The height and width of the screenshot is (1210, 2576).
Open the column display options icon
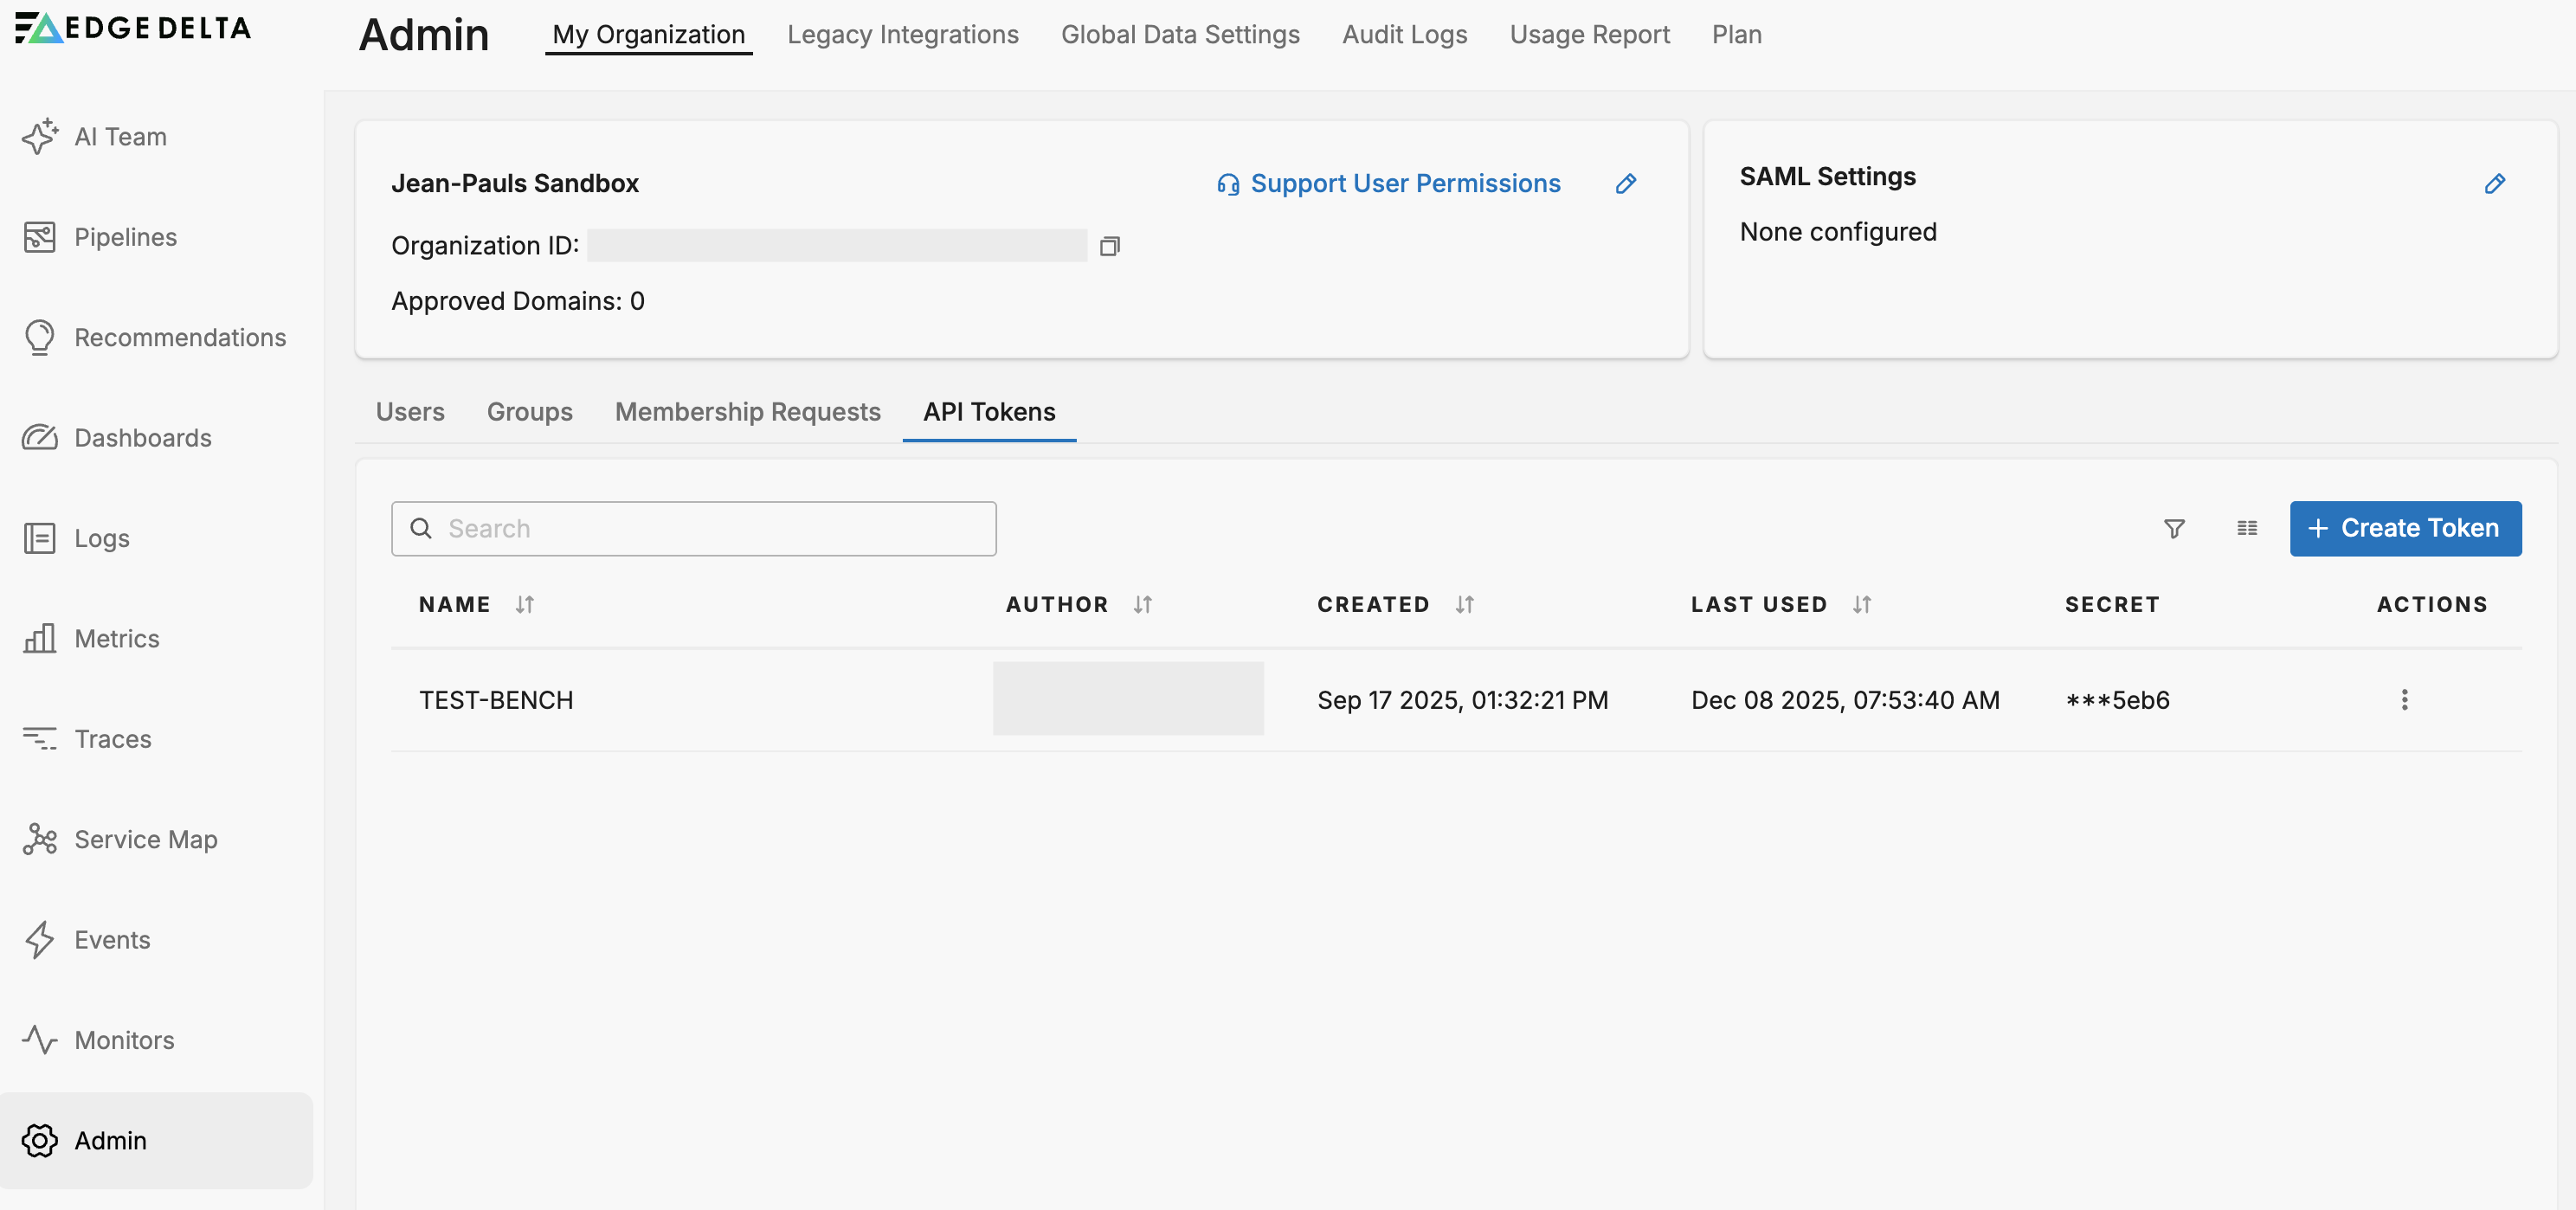pos(2247,528)
